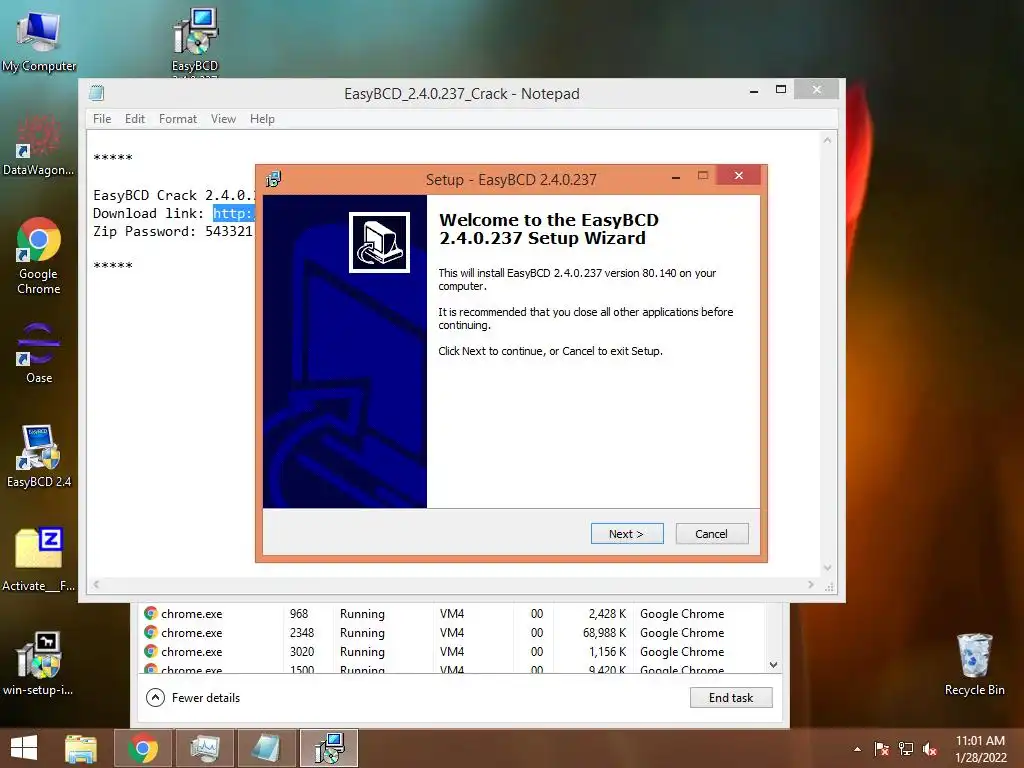Open Notepad Format menu
The image size is (1024, 768).
coord(178,119)
